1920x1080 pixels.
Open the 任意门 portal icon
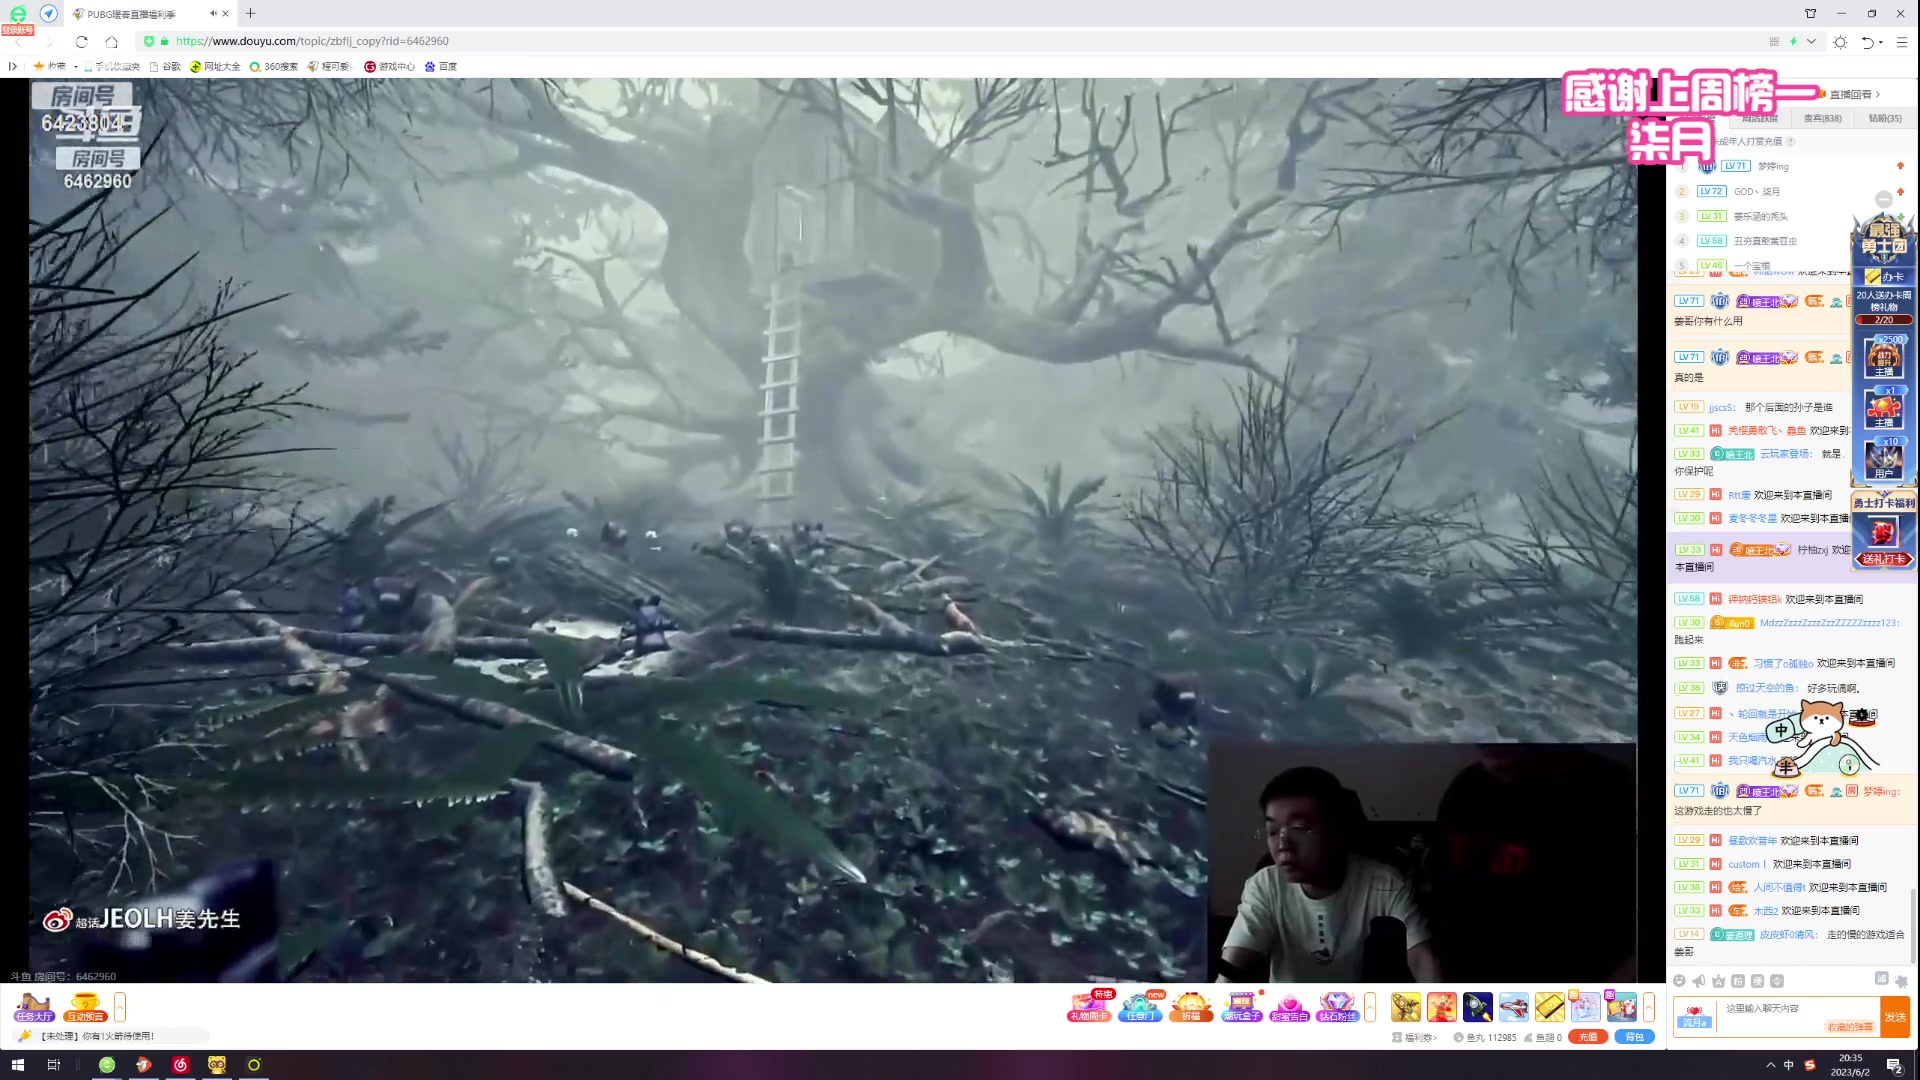click(x=1139, y=1006)
